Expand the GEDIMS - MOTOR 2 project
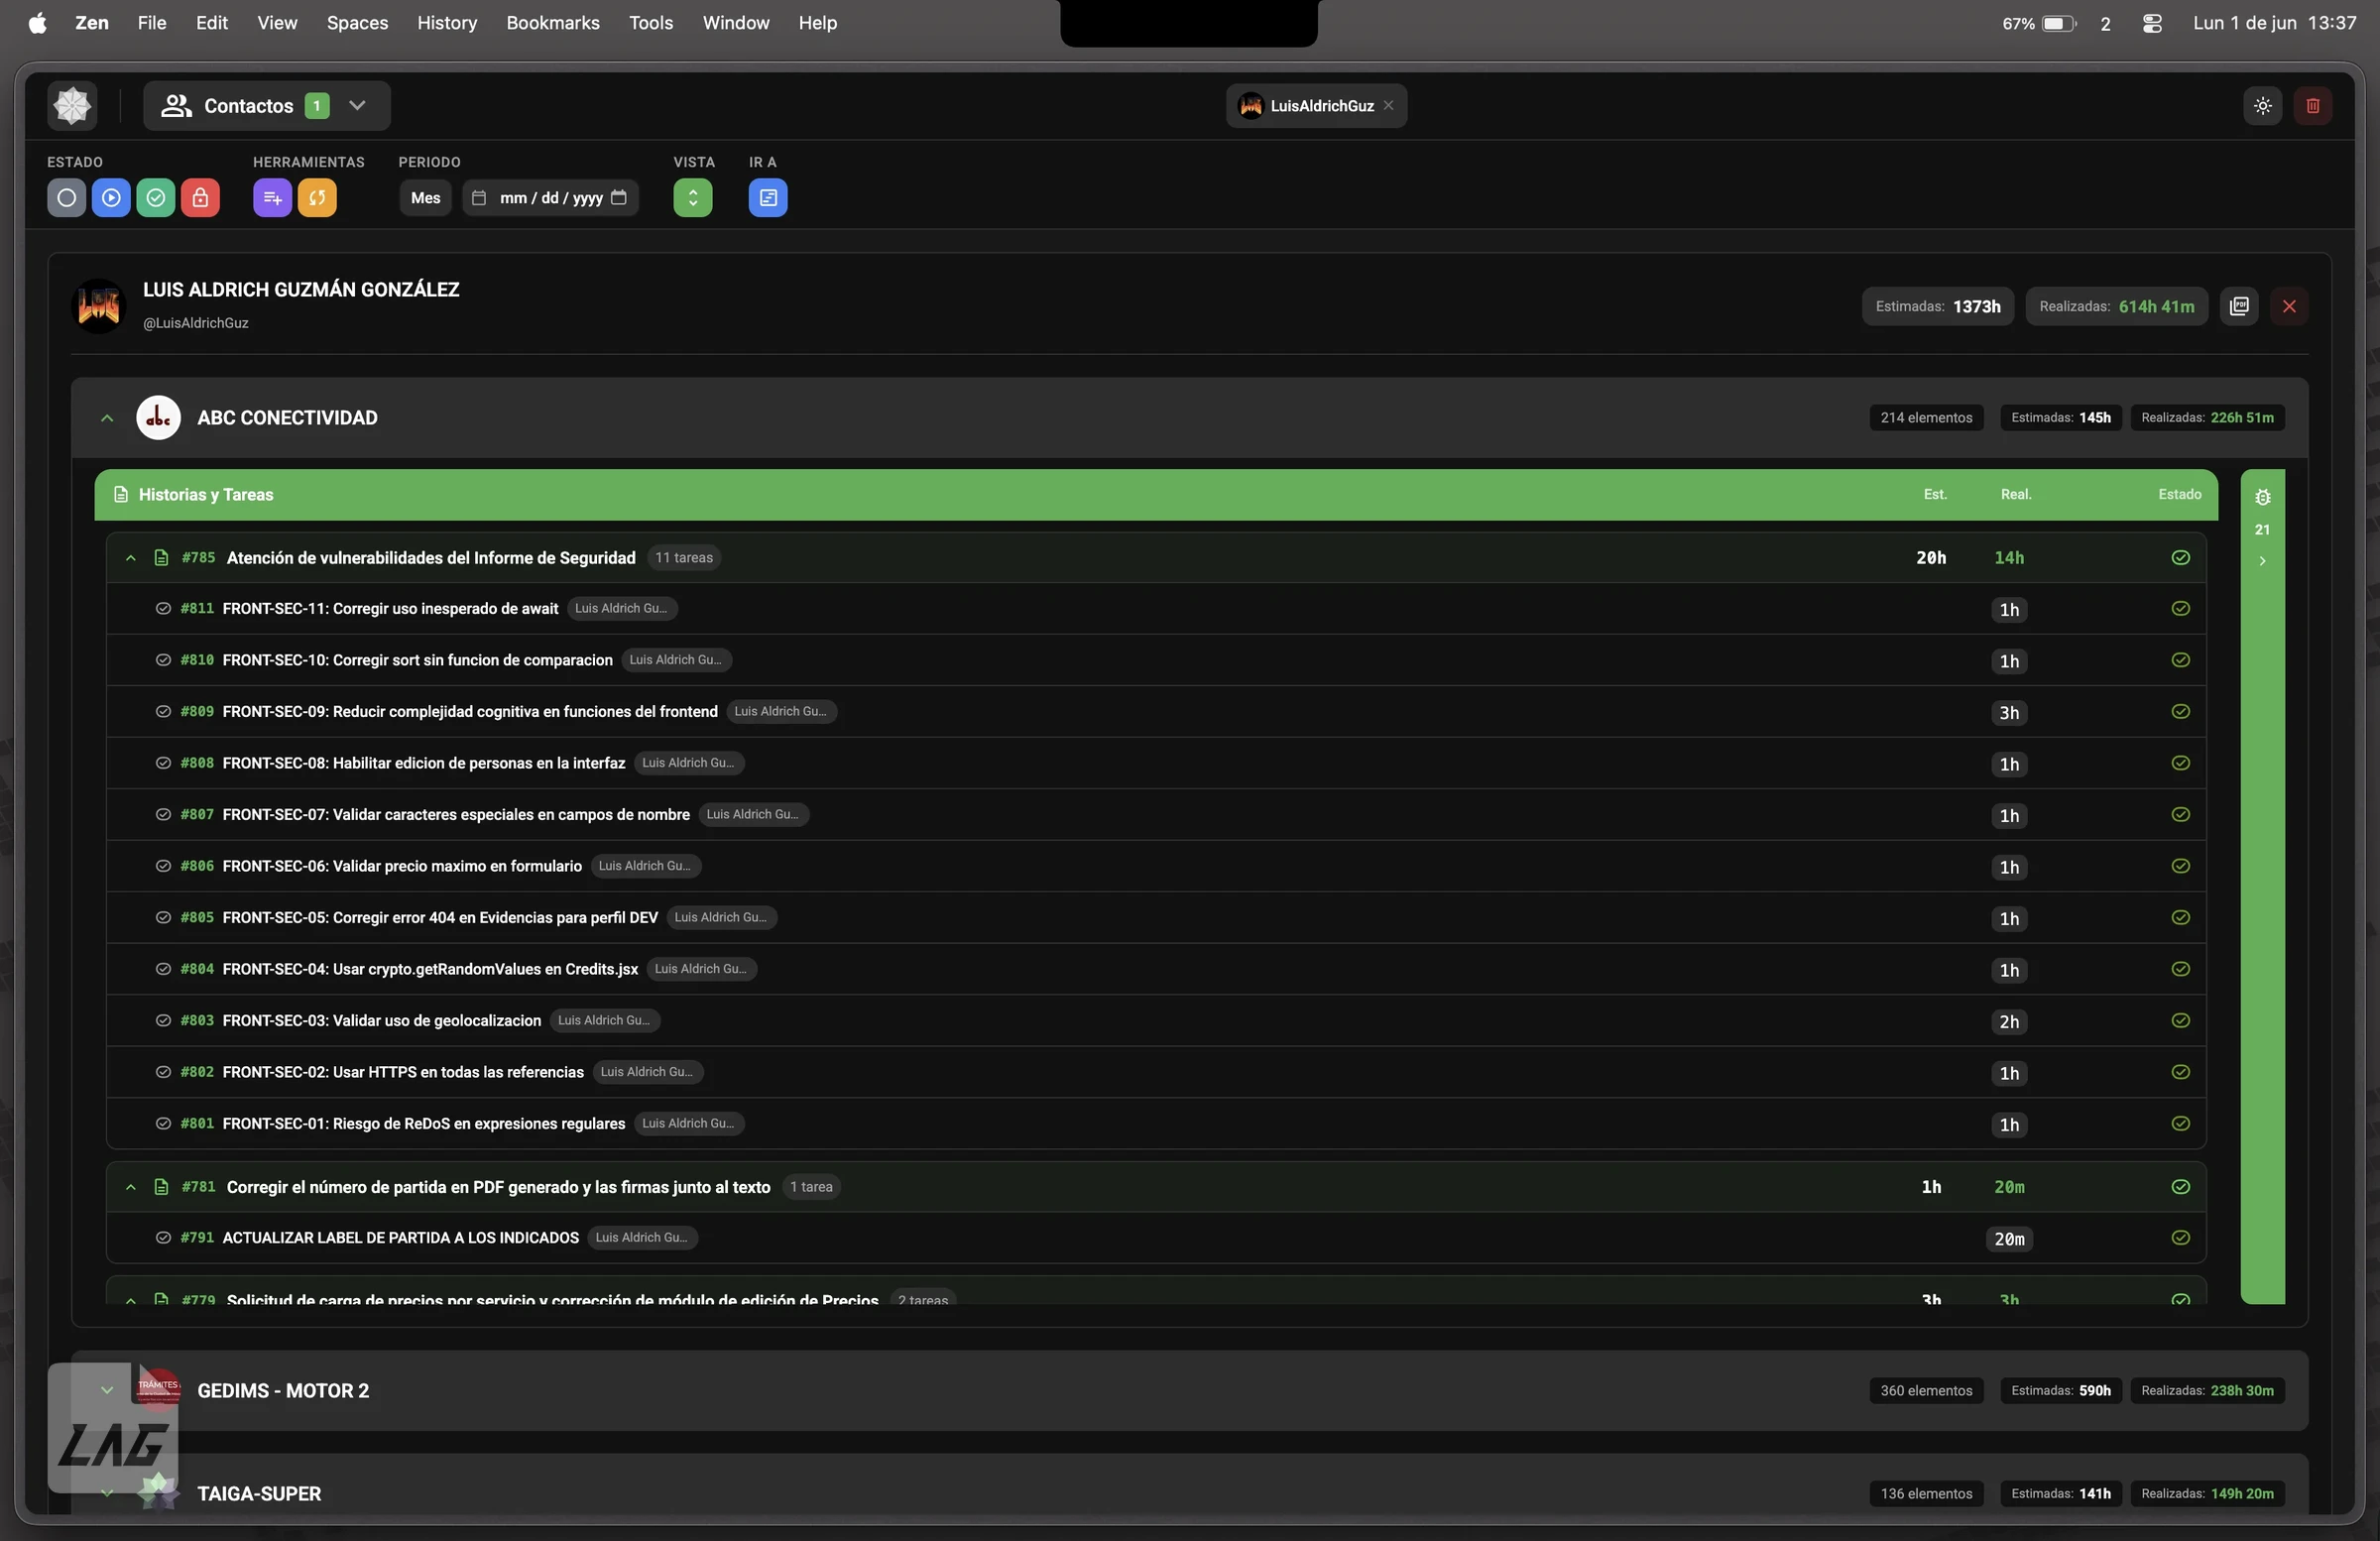Image resolution: width=2380 pixels, height=1541 pixels. [x=107, y=1390]
